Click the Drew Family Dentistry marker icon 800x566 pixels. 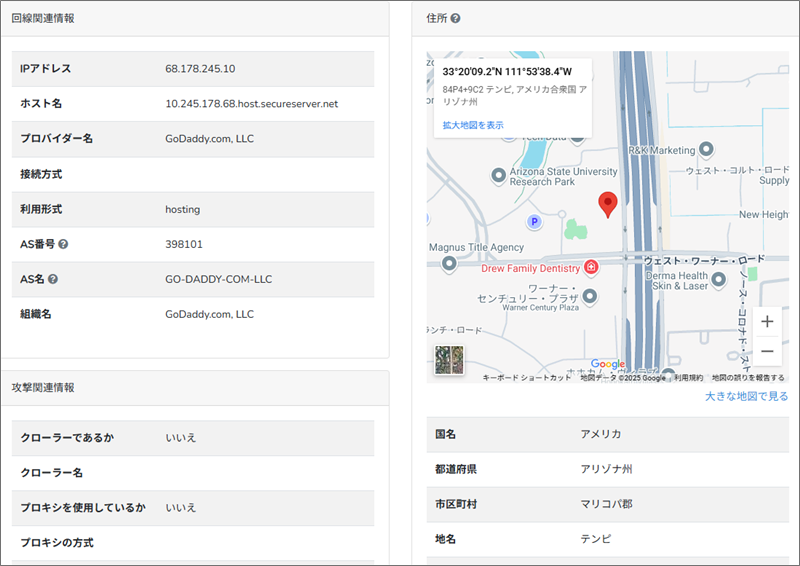click(591, 266)
